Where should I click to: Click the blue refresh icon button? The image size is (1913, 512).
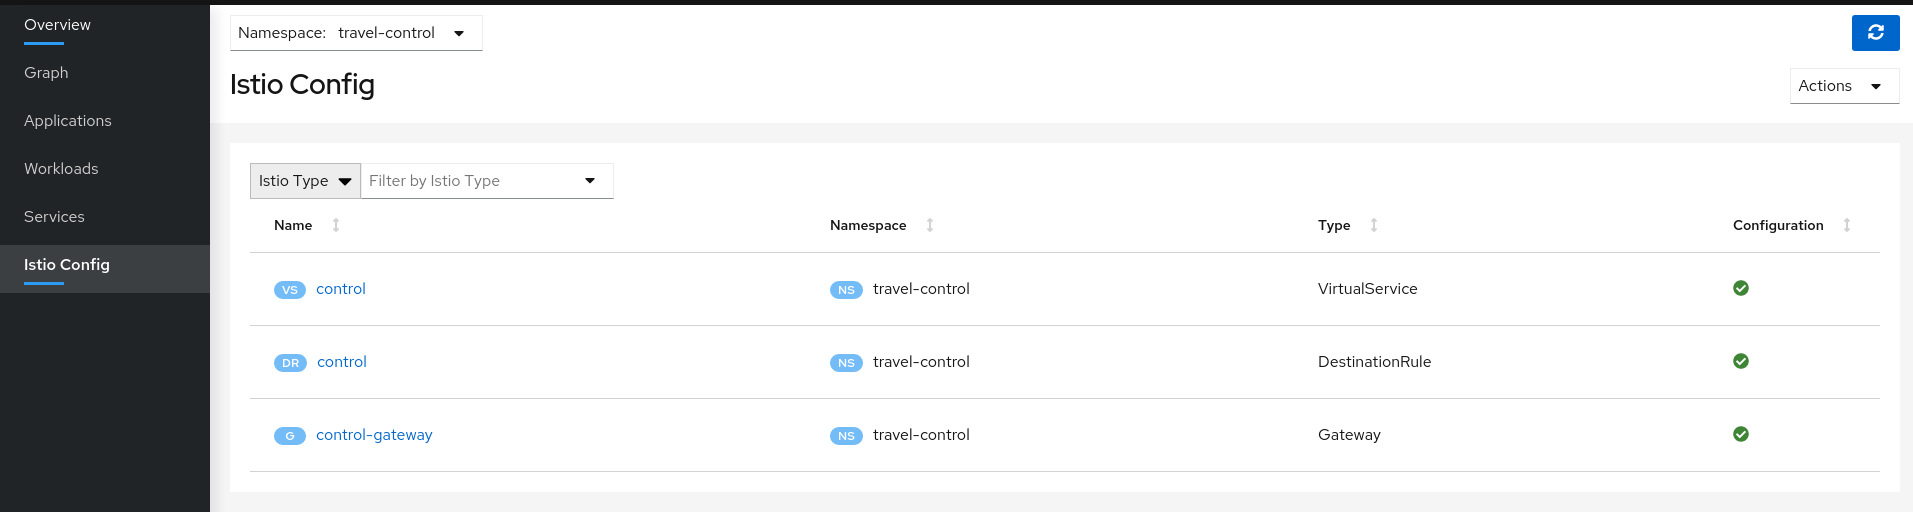[x=1875, y=33]
